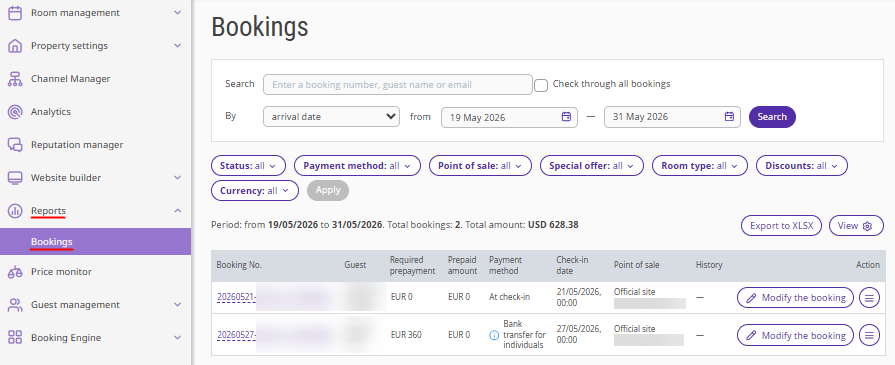This screenshot has height=365, width=895.
Task: Click the Price monitor scales icon
Action: point(15,272)
